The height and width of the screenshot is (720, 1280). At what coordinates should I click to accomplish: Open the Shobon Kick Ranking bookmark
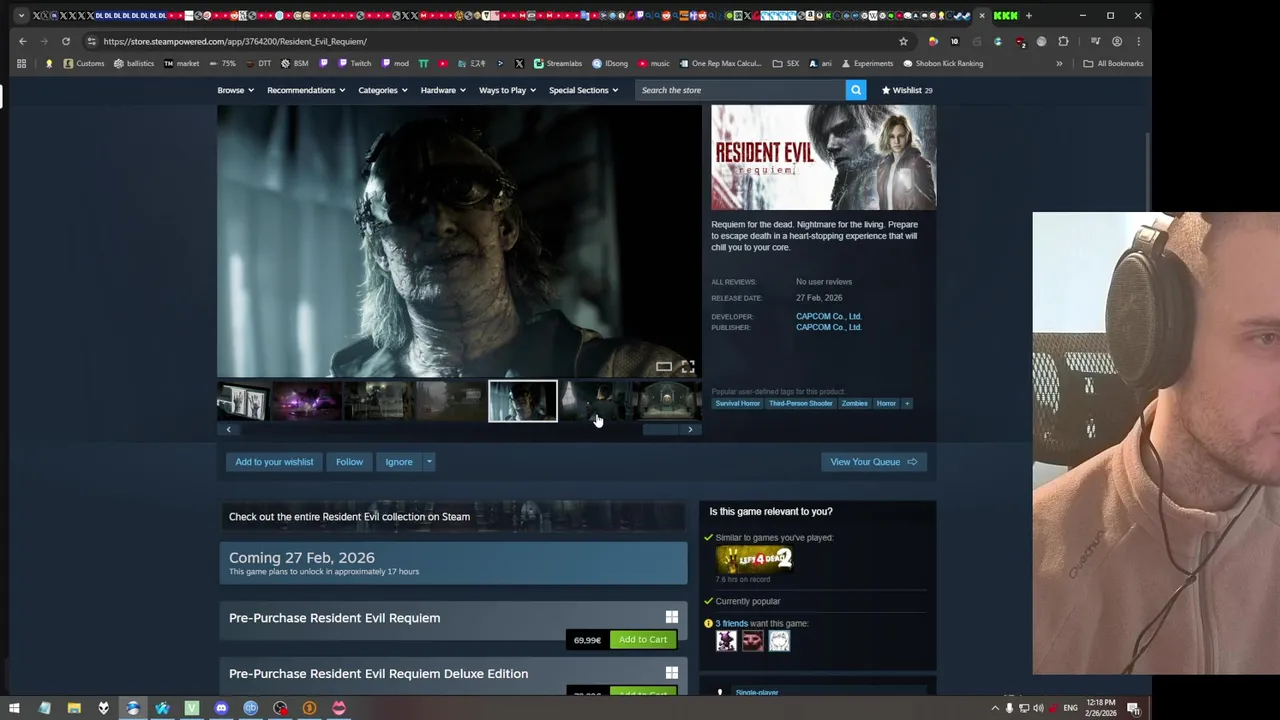pyautogui.click(x=943, y=63)
